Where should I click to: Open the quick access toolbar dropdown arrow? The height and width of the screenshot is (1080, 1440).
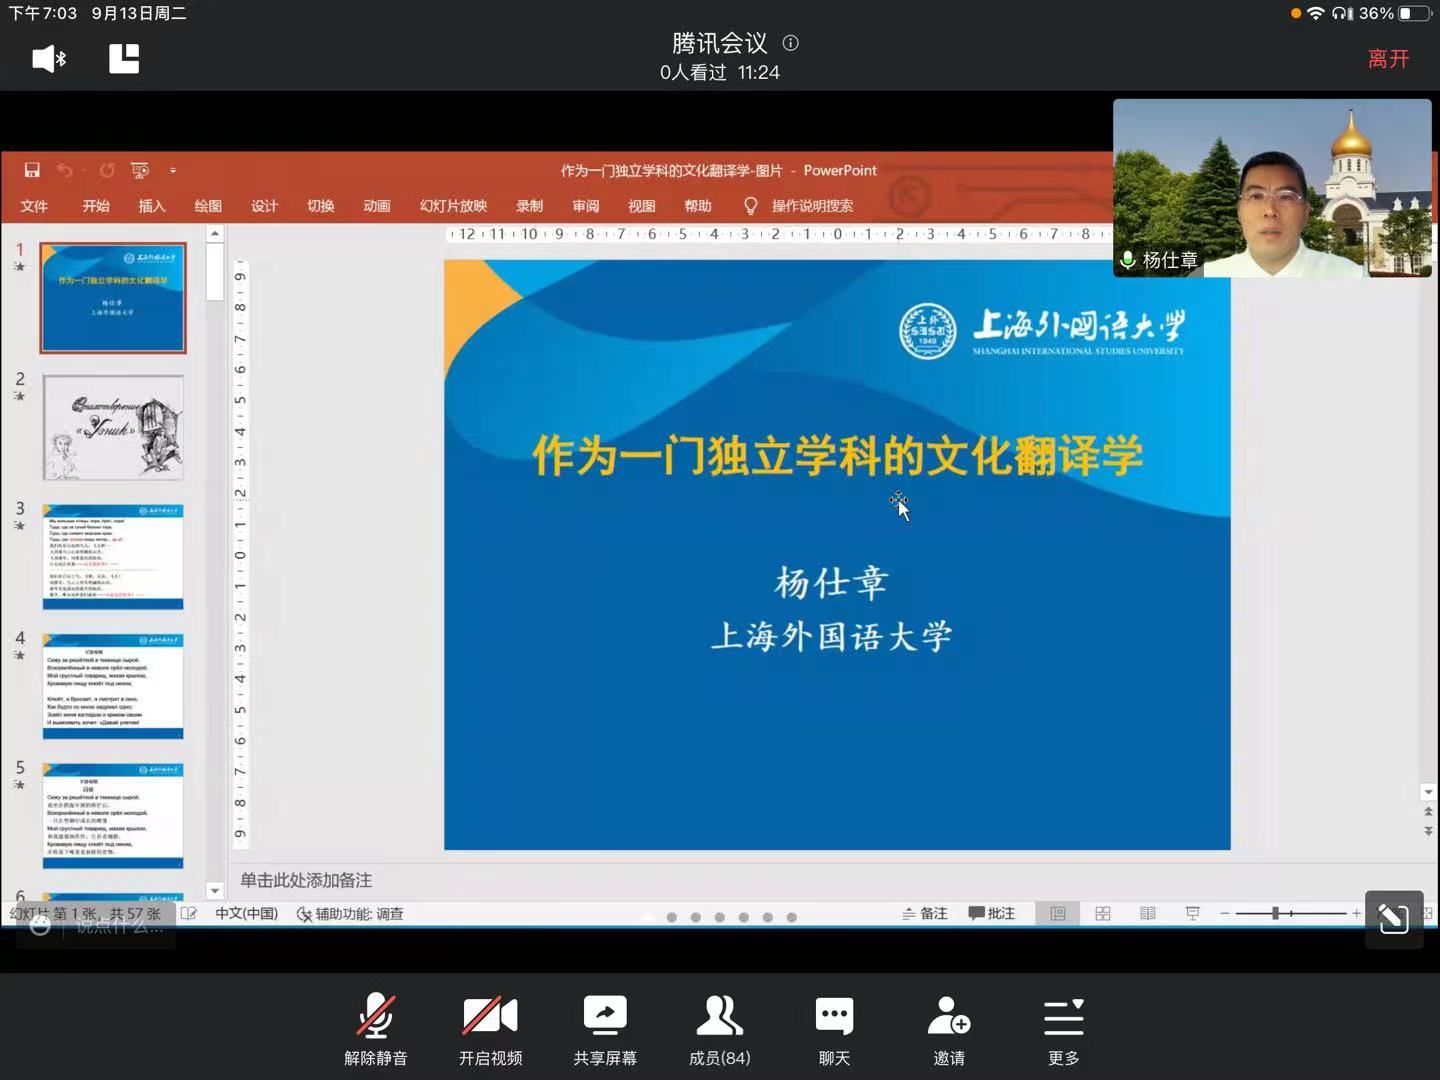click(173, 171)
